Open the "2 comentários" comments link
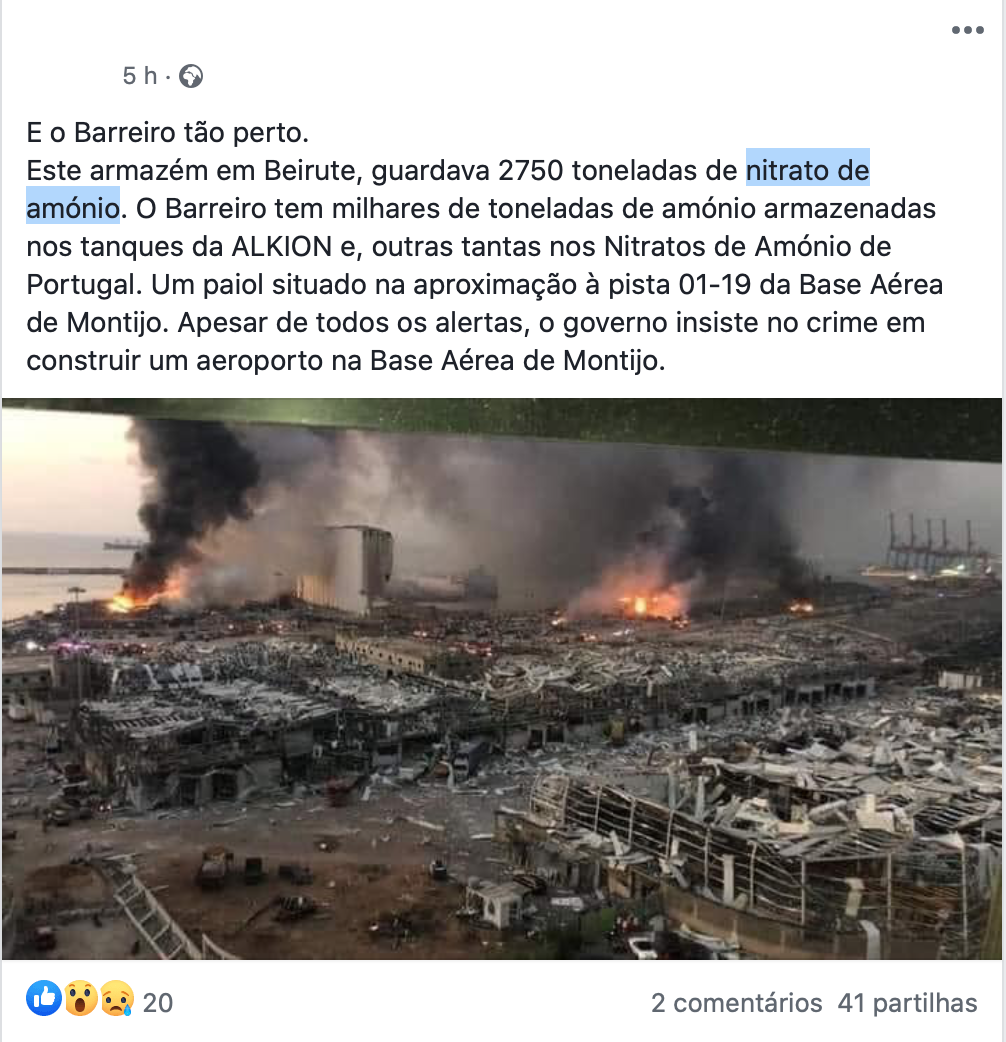 click(736, 1003)
